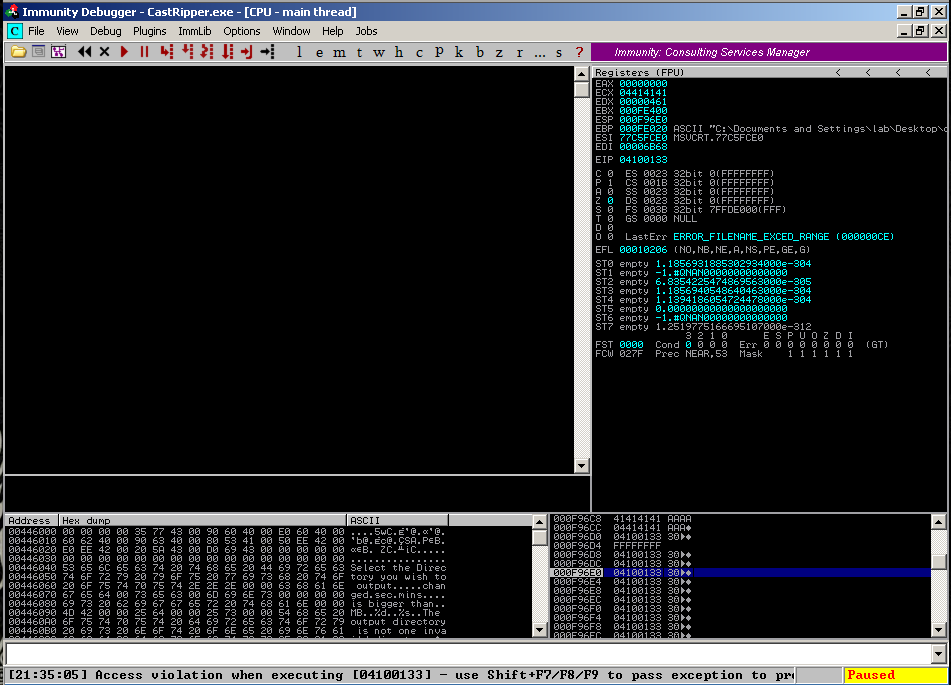The width and height of the screenshot is (951, 685).
Task: Show Memory map with the m button
Action: coord(339,52)
